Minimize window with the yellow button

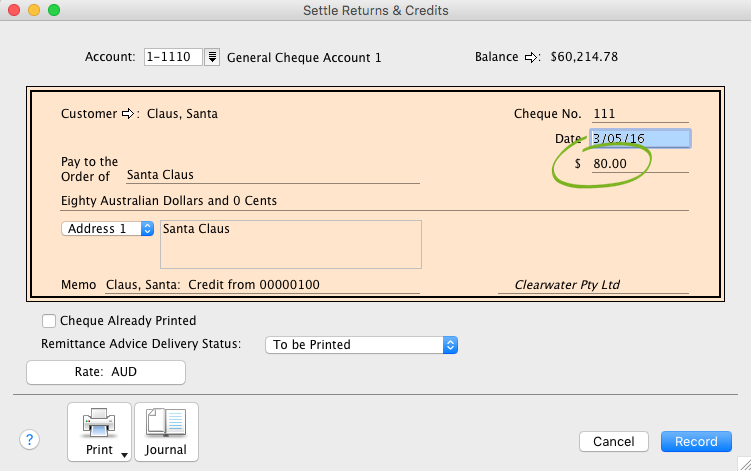(x=34, y=10)
